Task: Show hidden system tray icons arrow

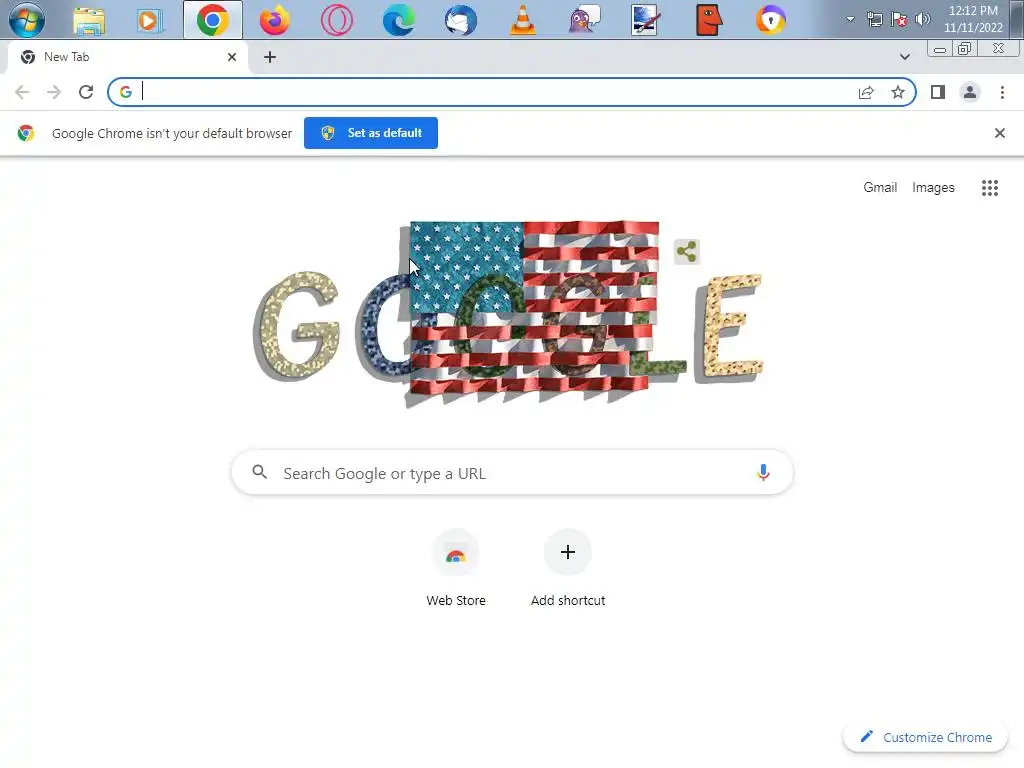Action: pos(850,19)
